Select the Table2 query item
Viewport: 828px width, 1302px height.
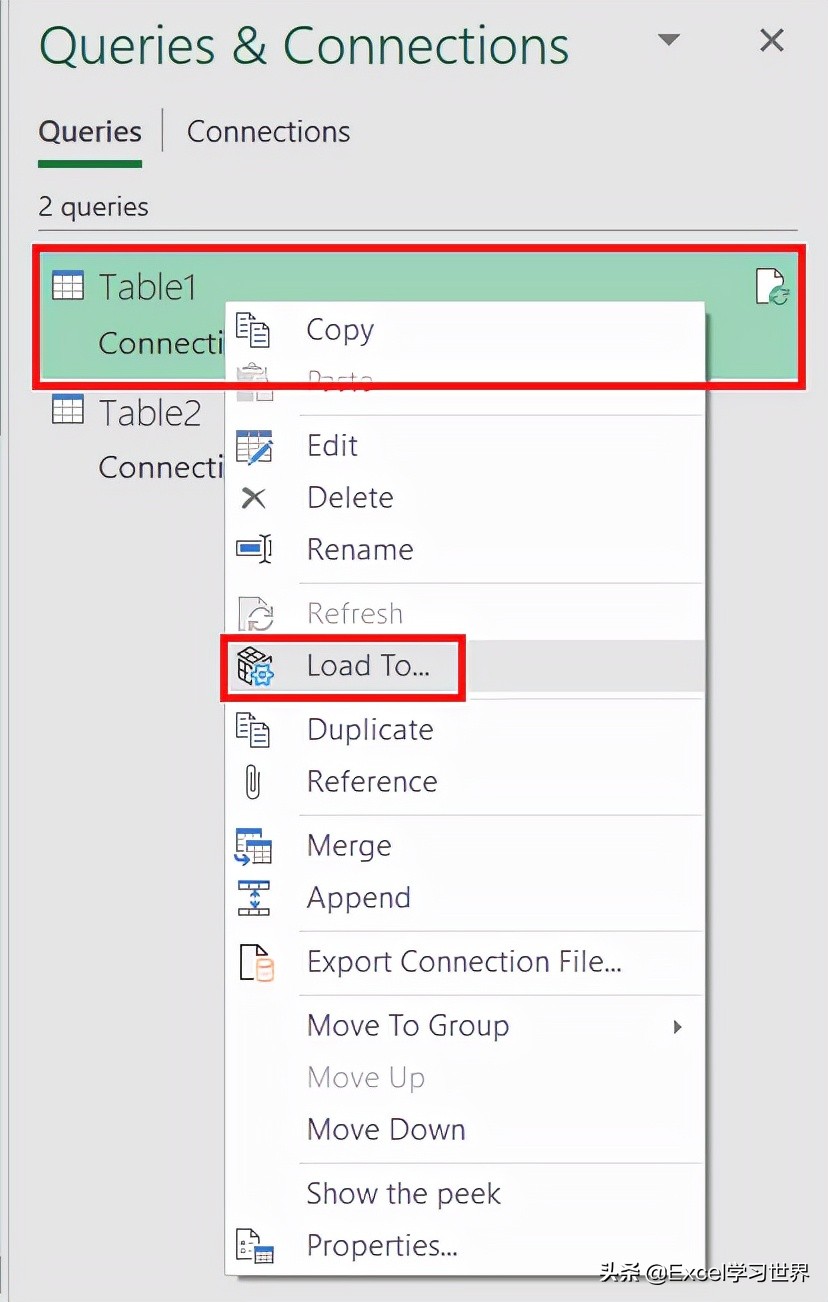click(x=130, y=439)
